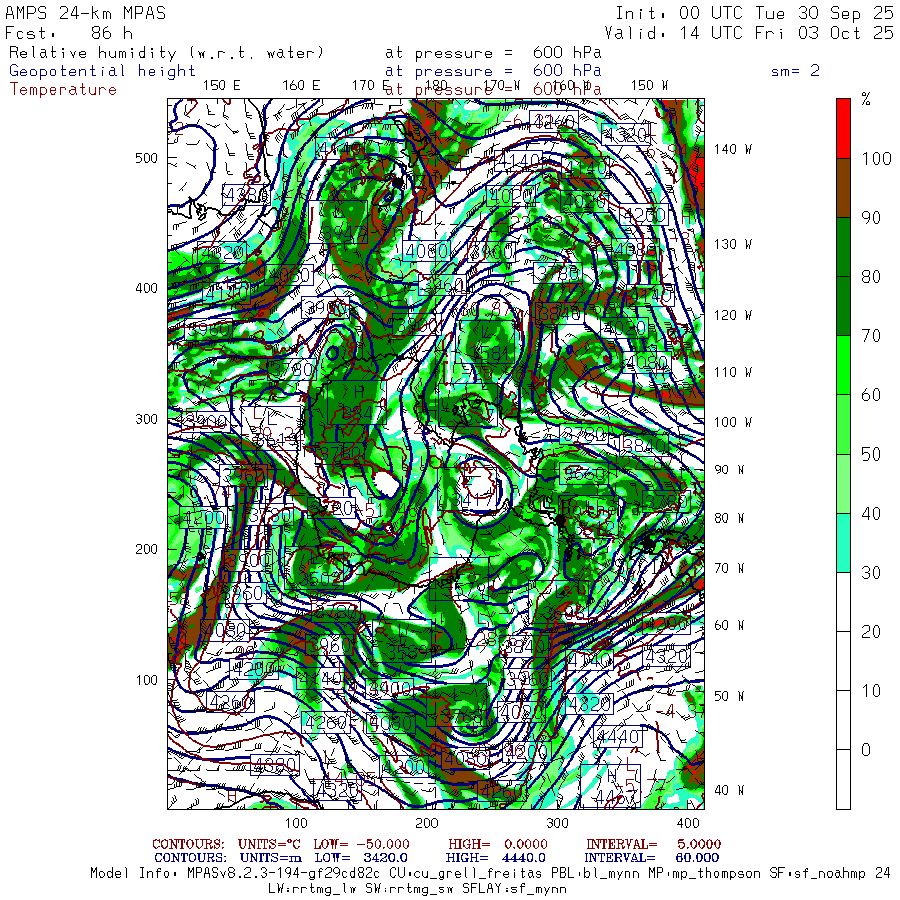
Task: Click the cyan 30–40% colorbar segment
Action: (843, 542)
